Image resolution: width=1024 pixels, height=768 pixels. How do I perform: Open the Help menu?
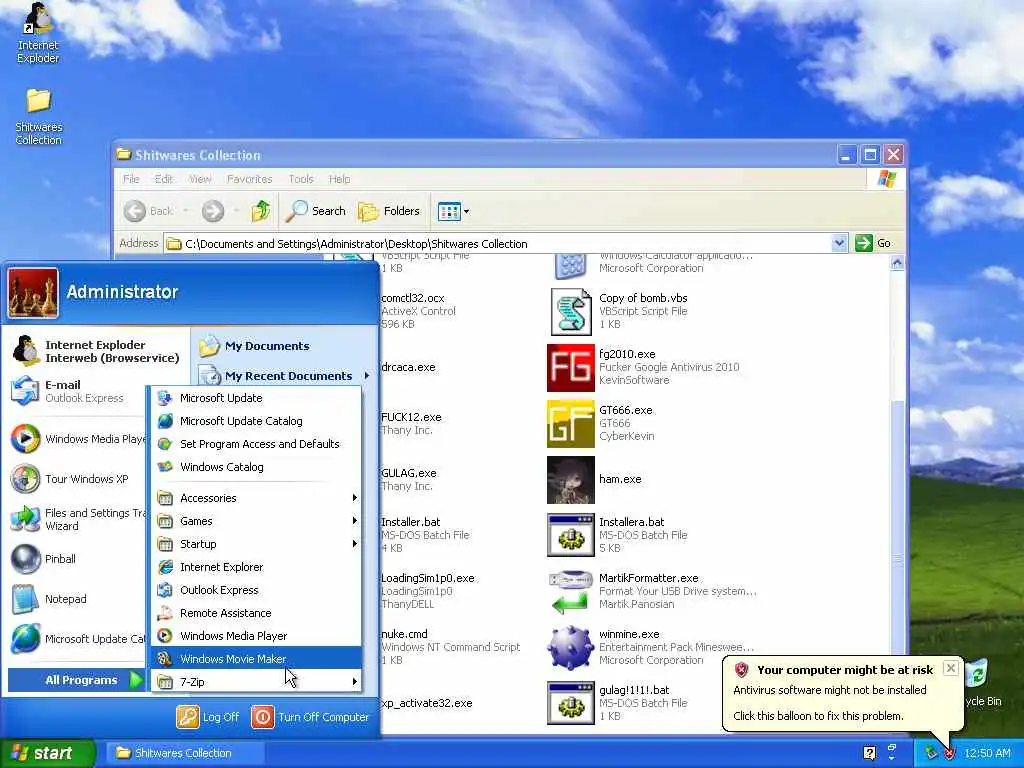(339, 179)
